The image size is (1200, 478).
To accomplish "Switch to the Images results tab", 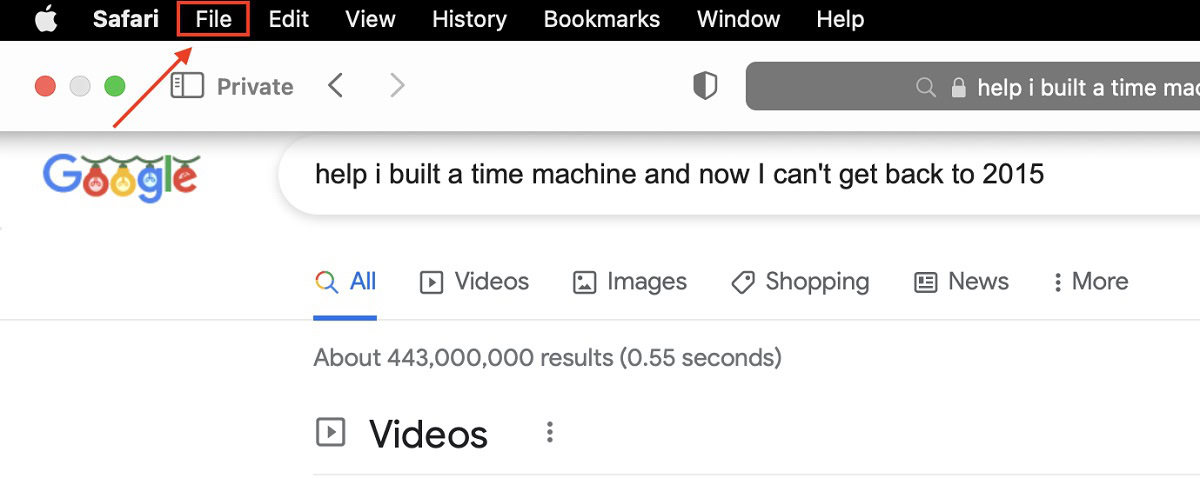I will tap(630, 282).
